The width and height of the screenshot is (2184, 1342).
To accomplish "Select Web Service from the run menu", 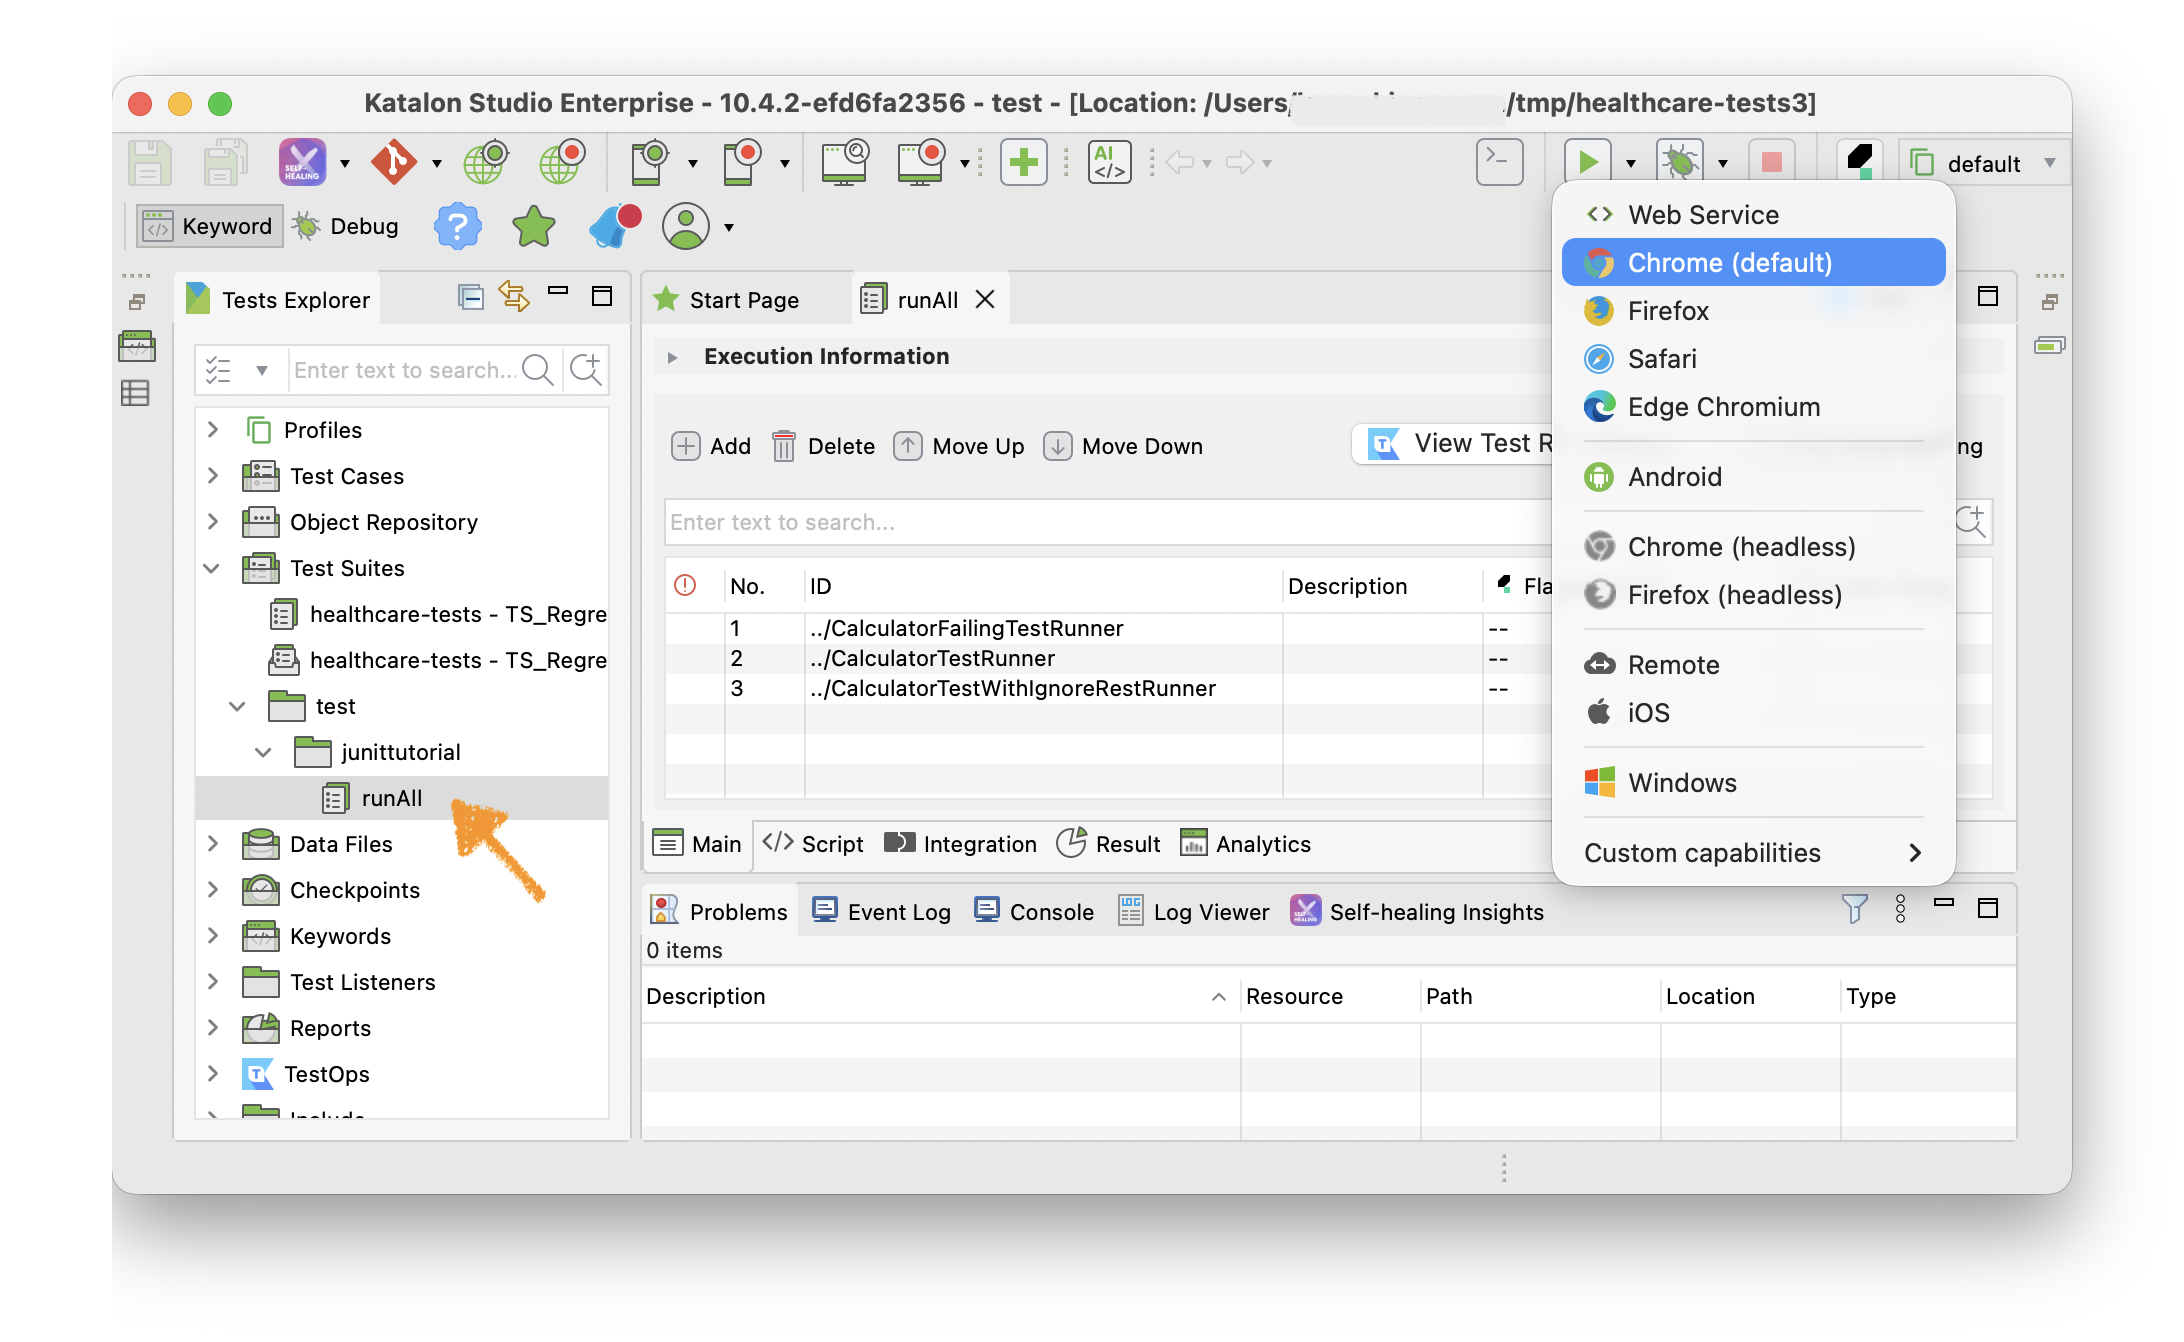I will coord(1754,214).
